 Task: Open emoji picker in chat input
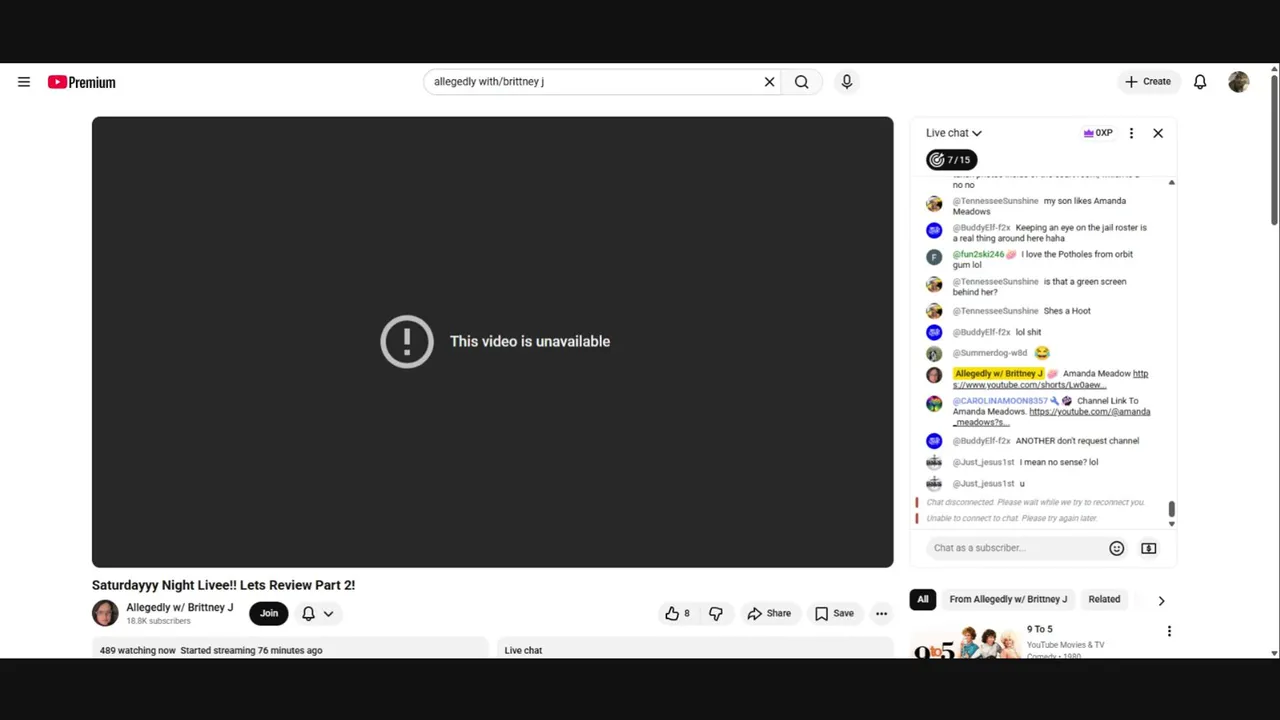tap(1117, 548)
